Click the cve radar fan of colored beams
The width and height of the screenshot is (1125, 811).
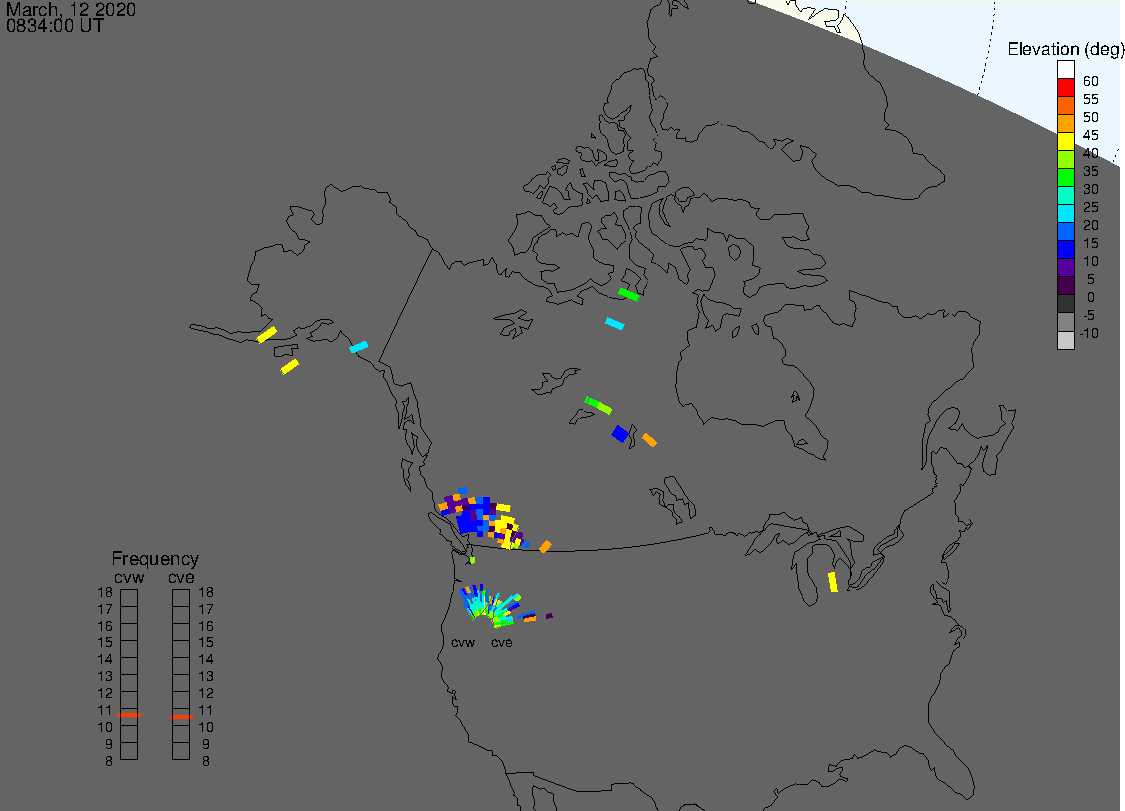(x=504, y=610)
